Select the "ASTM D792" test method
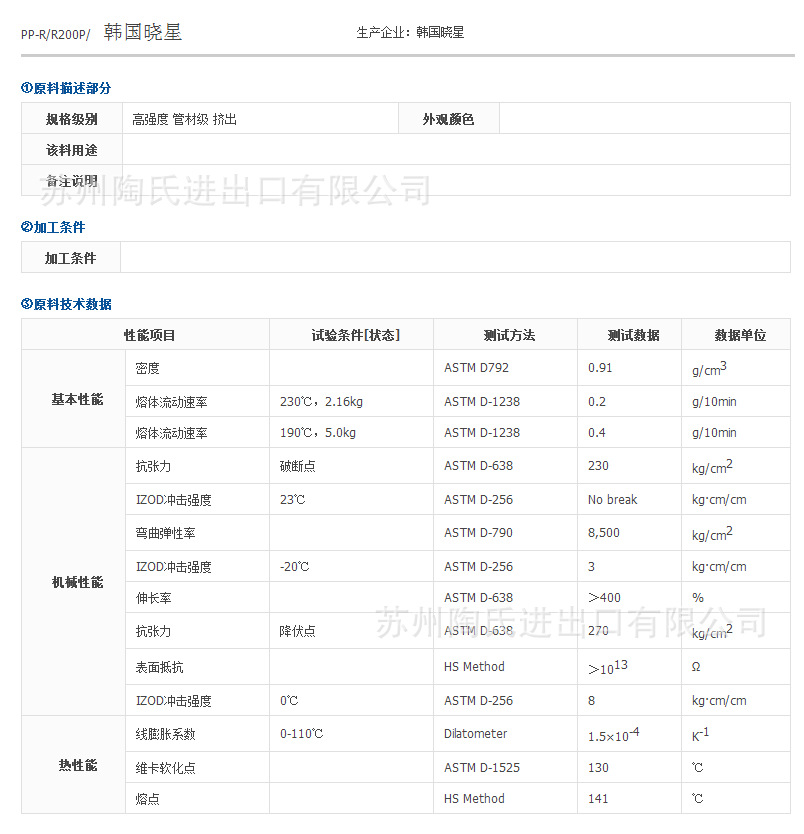This screenshot has width=804, height=834. [x=476, y=368]
